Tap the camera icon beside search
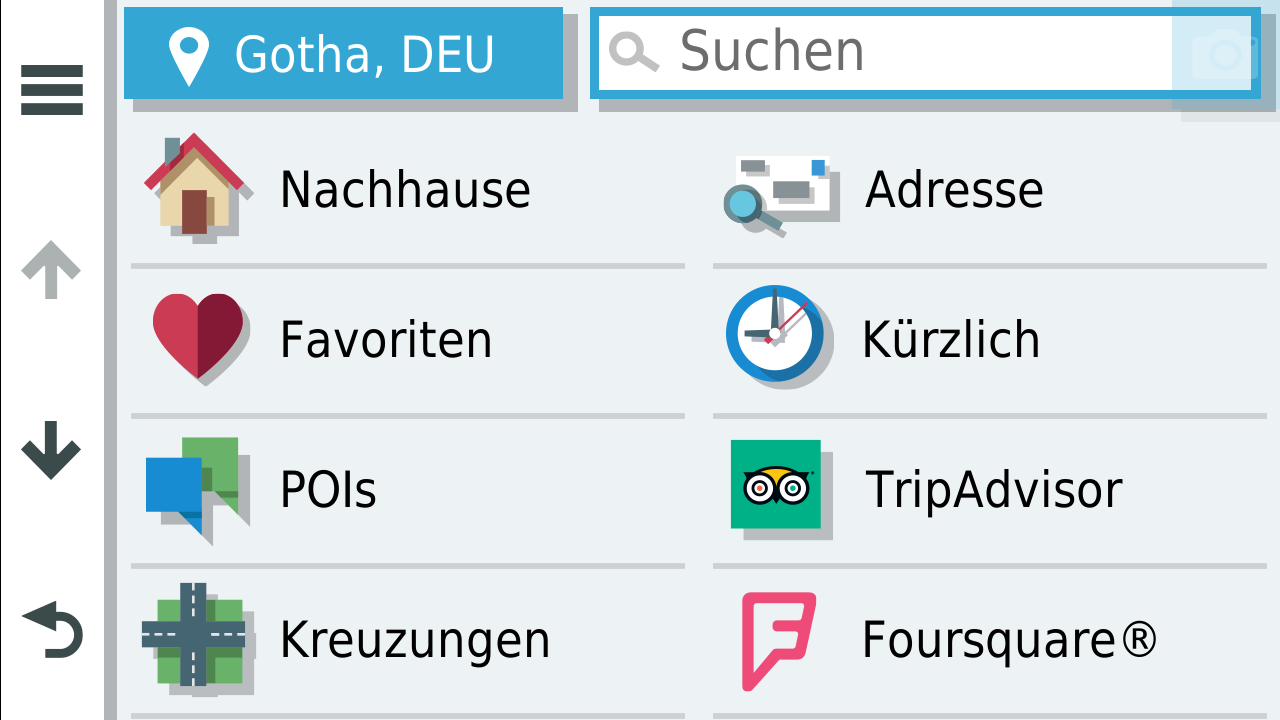The image size is (1280, 720). 1225,53
